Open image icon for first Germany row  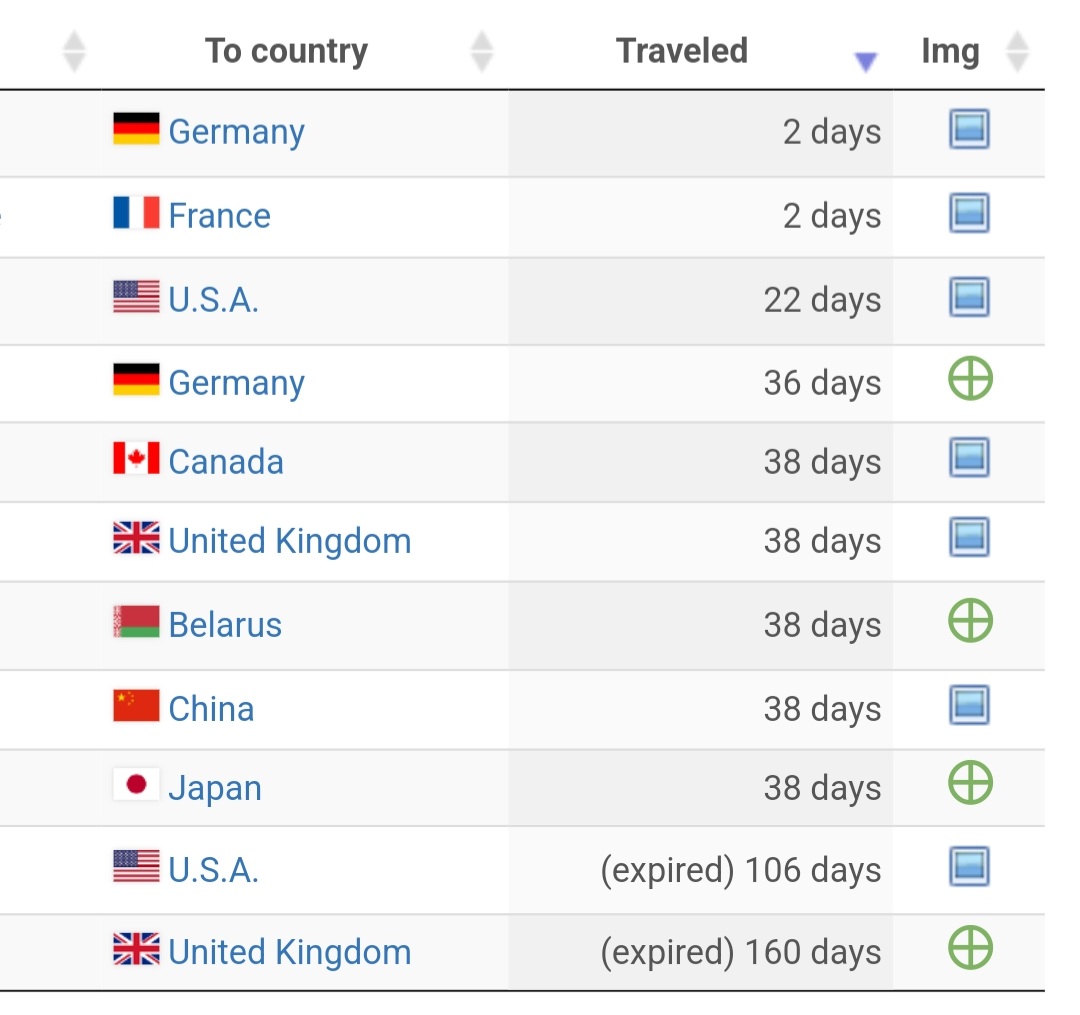(969, 129)
